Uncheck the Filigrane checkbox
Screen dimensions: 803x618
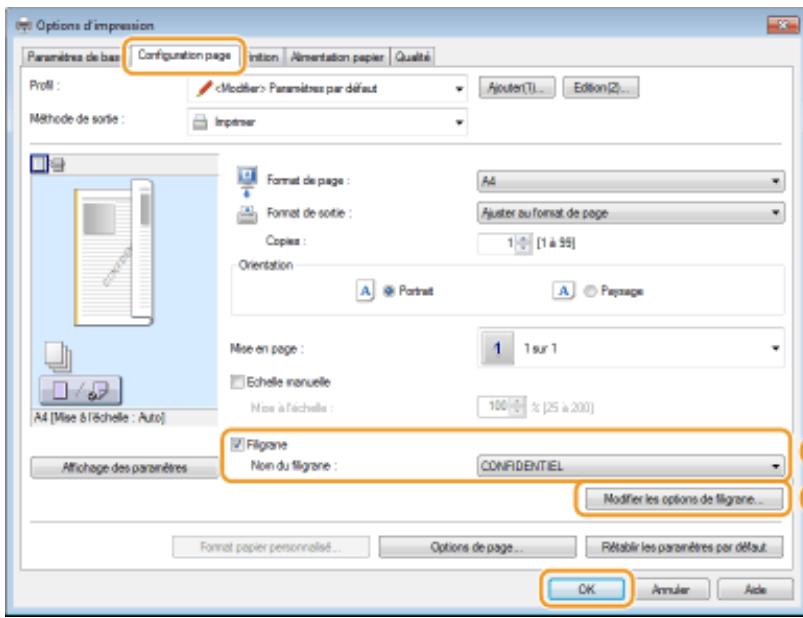coord(237,444)
